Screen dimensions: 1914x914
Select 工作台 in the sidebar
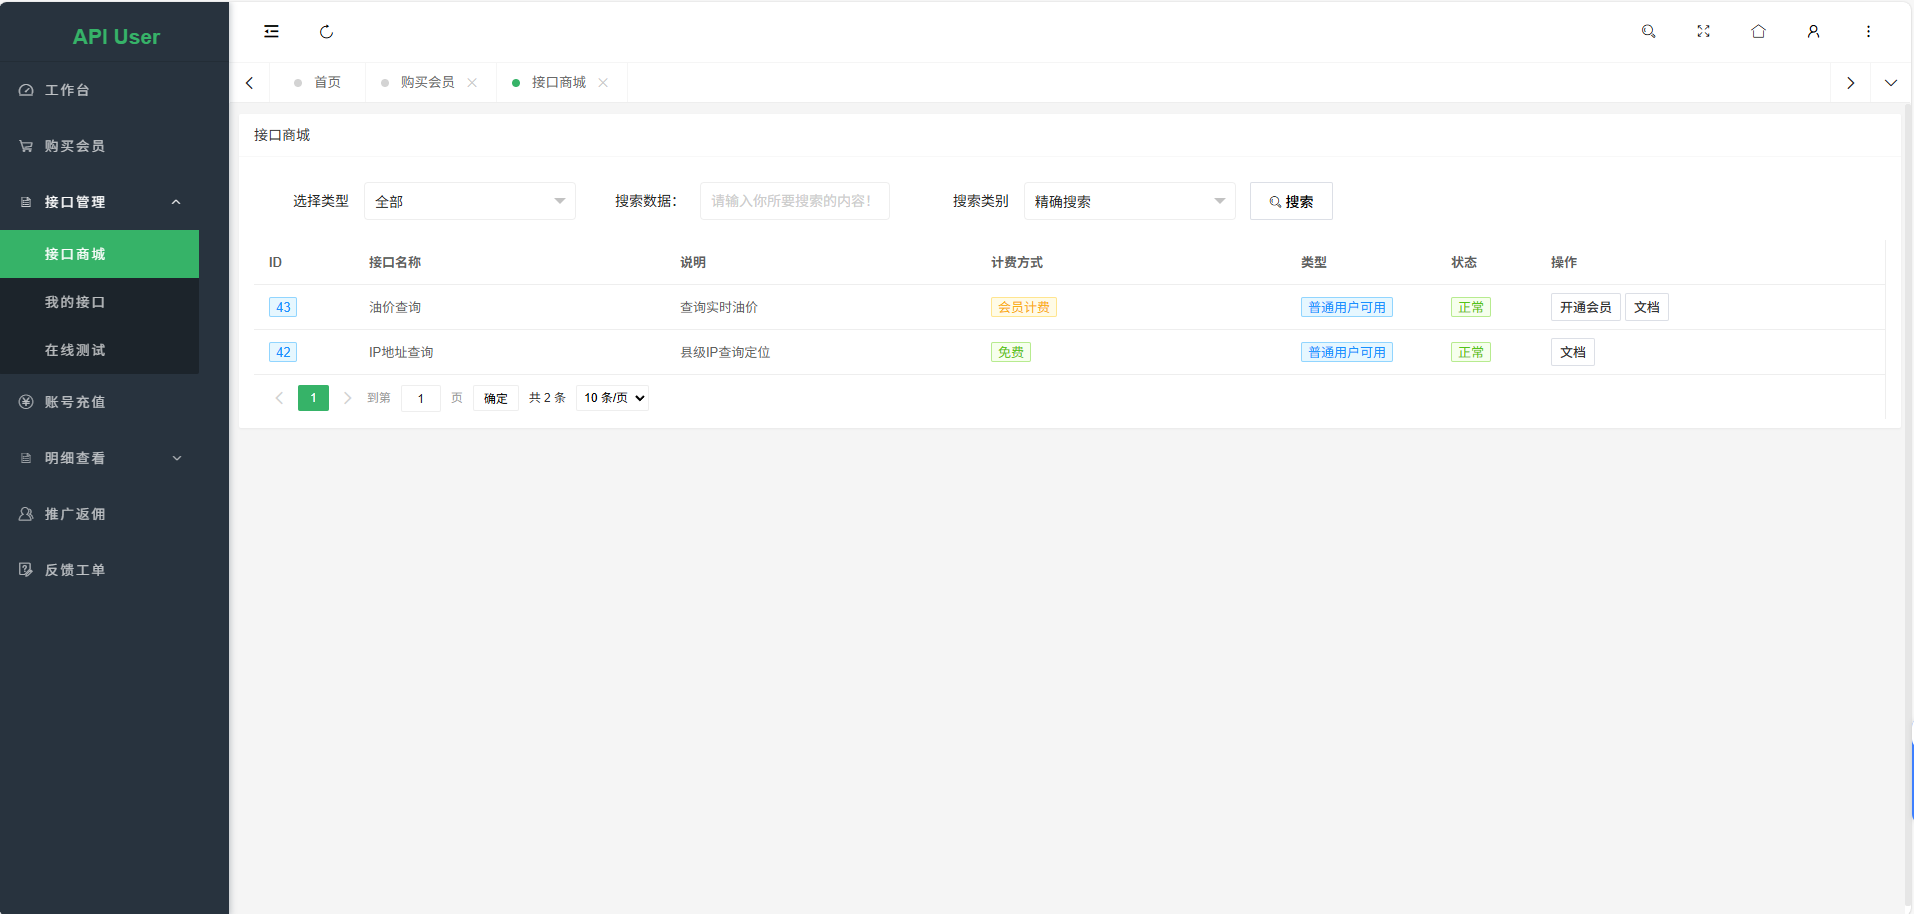(66, 89)
